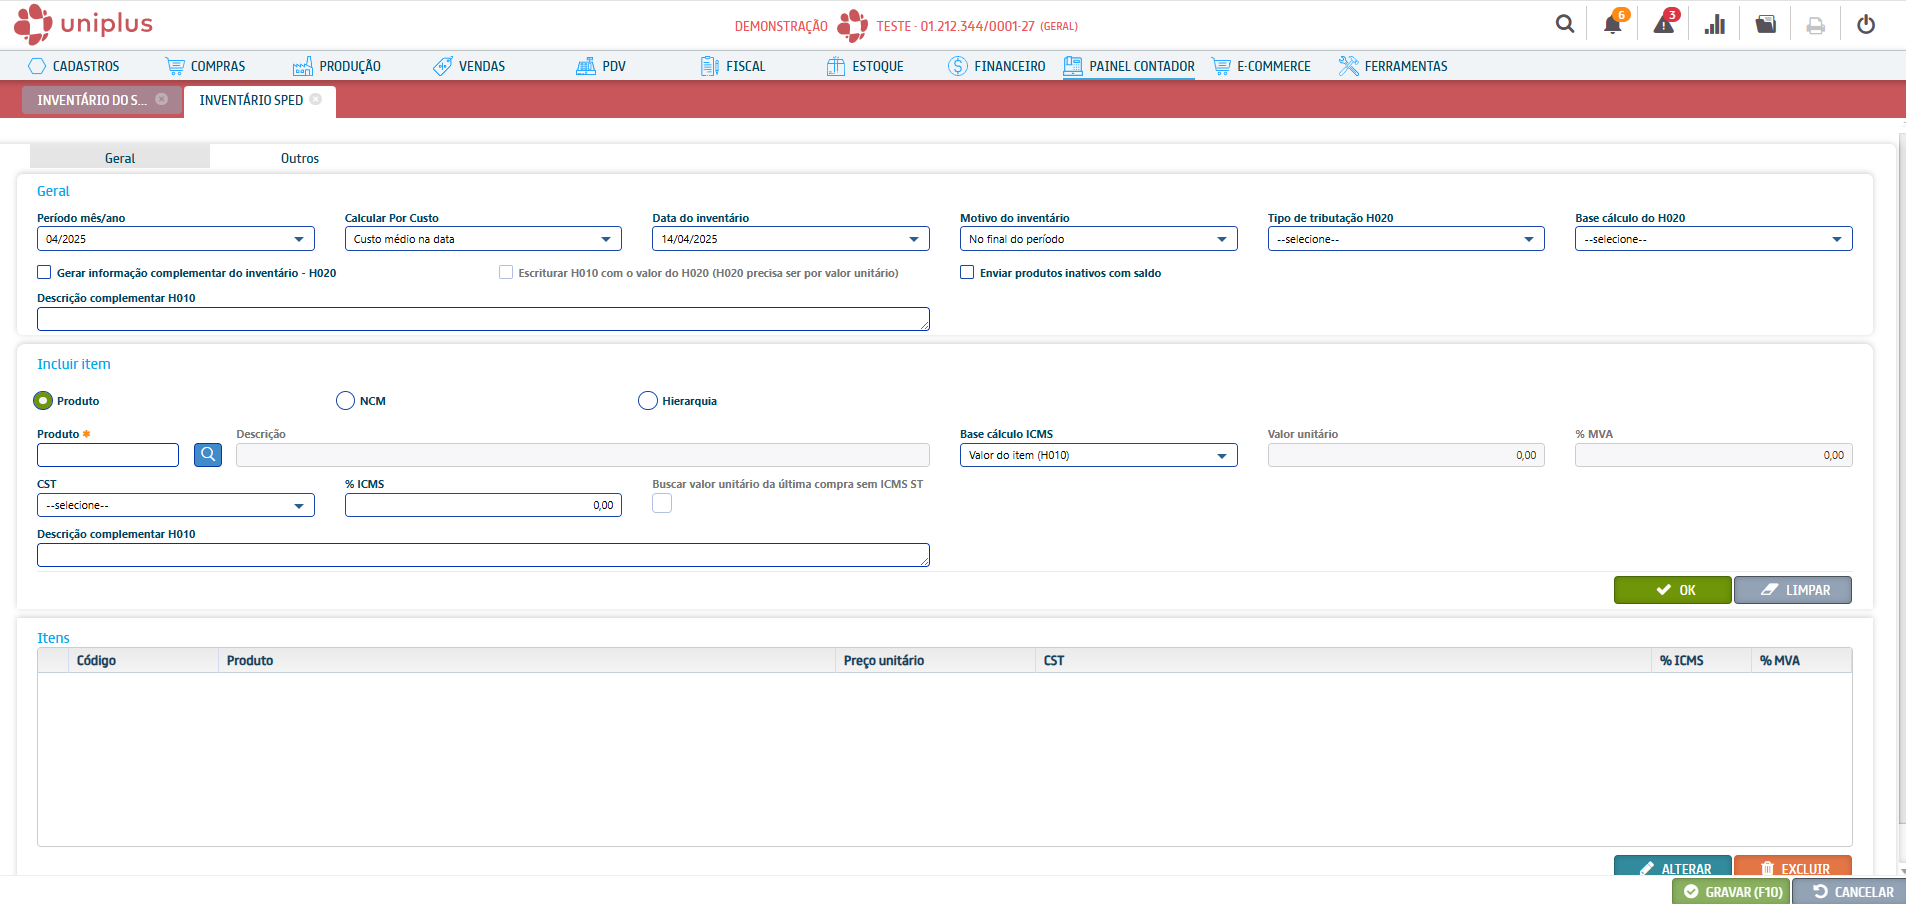This screenshot has width=1906, height=904.
Task: Enable 'Gerar informação complementar do inventário - H020'
Action: tap(44, 272)
